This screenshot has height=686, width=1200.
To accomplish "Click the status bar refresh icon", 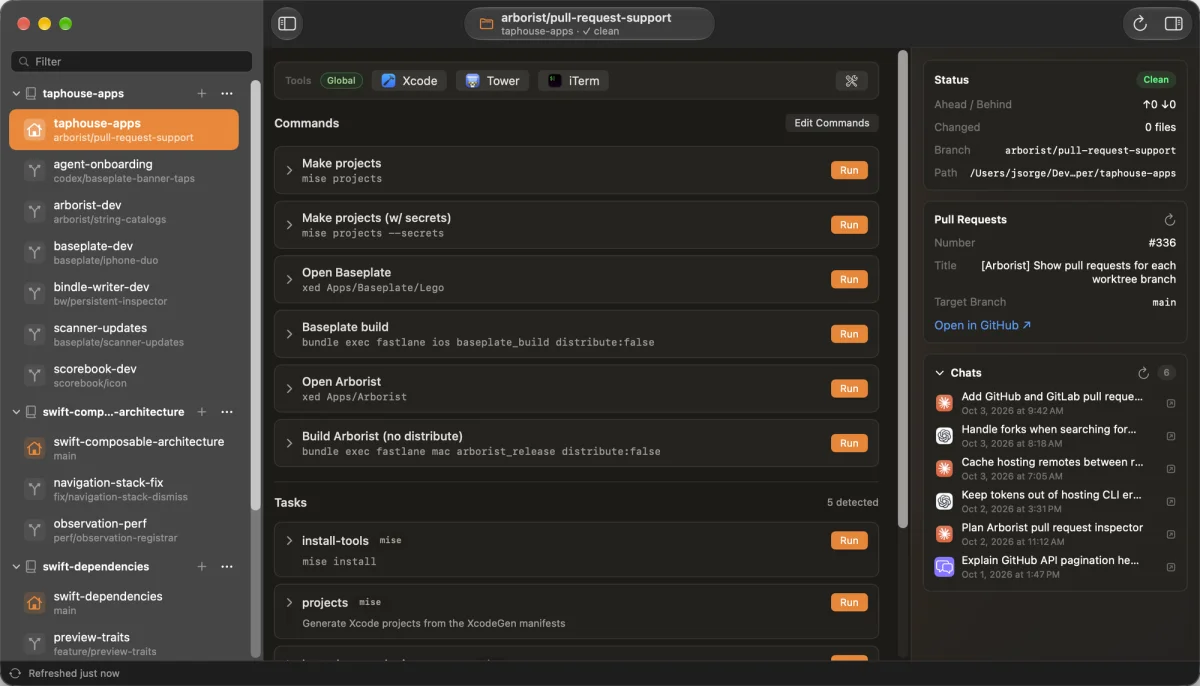I will 15,674.
